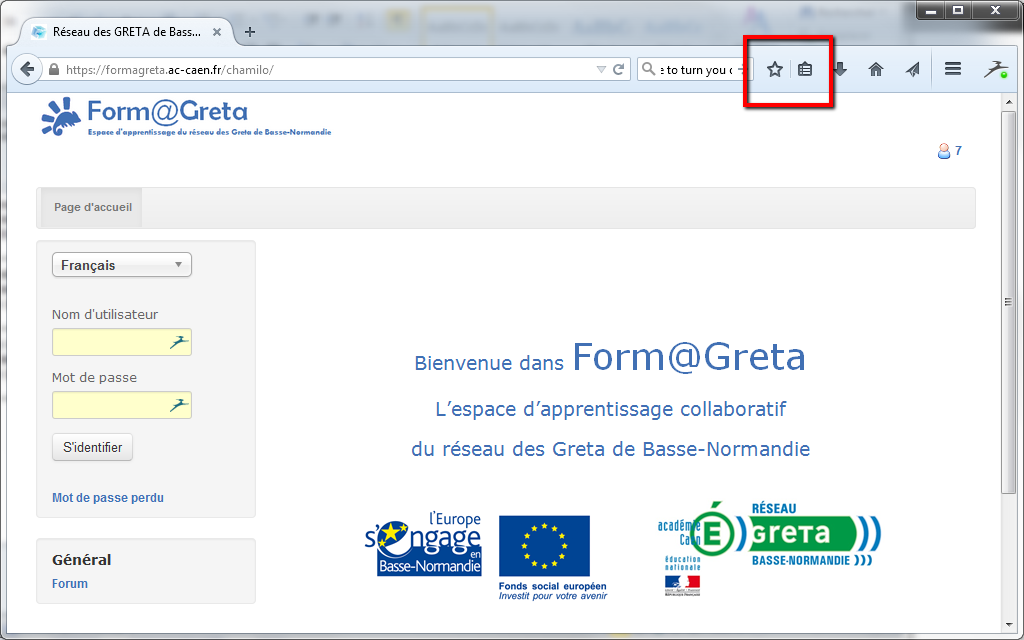
Task: Maximize the browser window
Action: tap(958, 10)
